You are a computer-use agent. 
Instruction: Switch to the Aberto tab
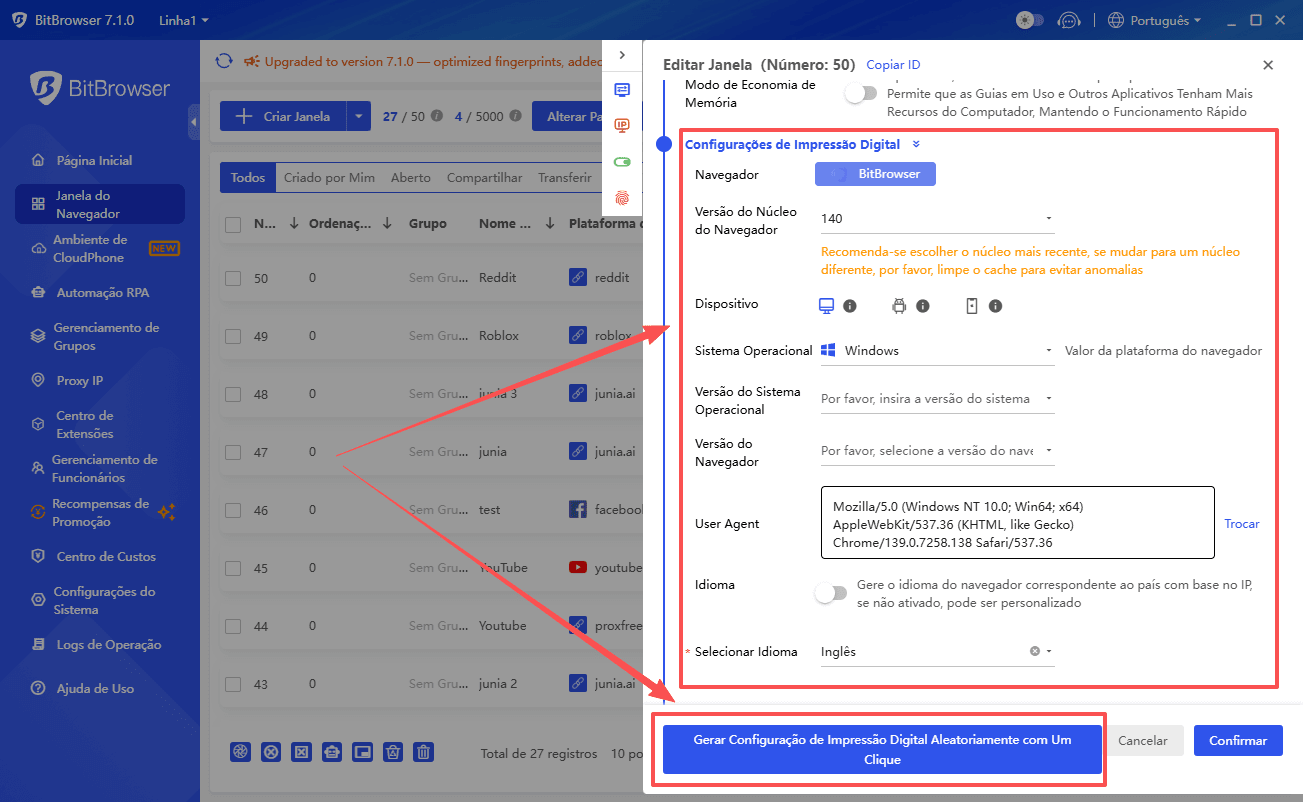pos(410,177)
